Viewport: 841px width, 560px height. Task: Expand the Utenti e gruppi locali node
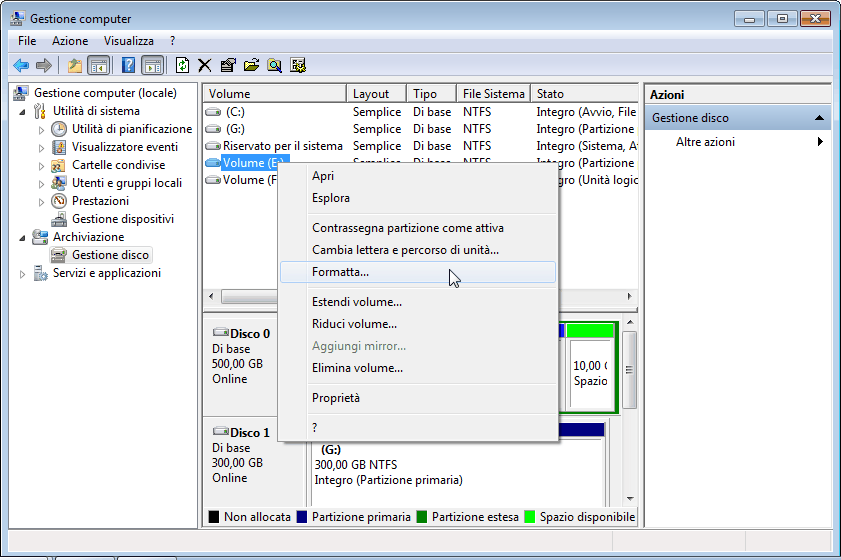41,184
